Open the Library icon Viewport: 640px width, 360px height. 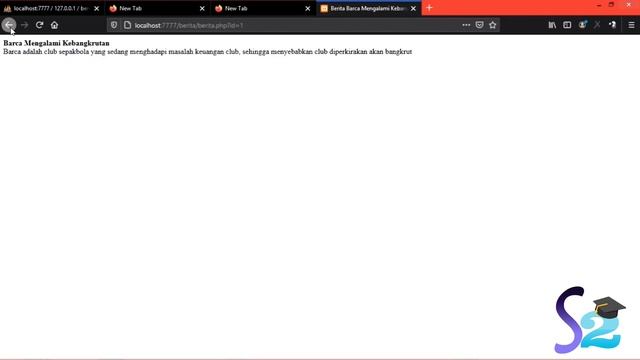pyautogui.click(x=552, y=25)
